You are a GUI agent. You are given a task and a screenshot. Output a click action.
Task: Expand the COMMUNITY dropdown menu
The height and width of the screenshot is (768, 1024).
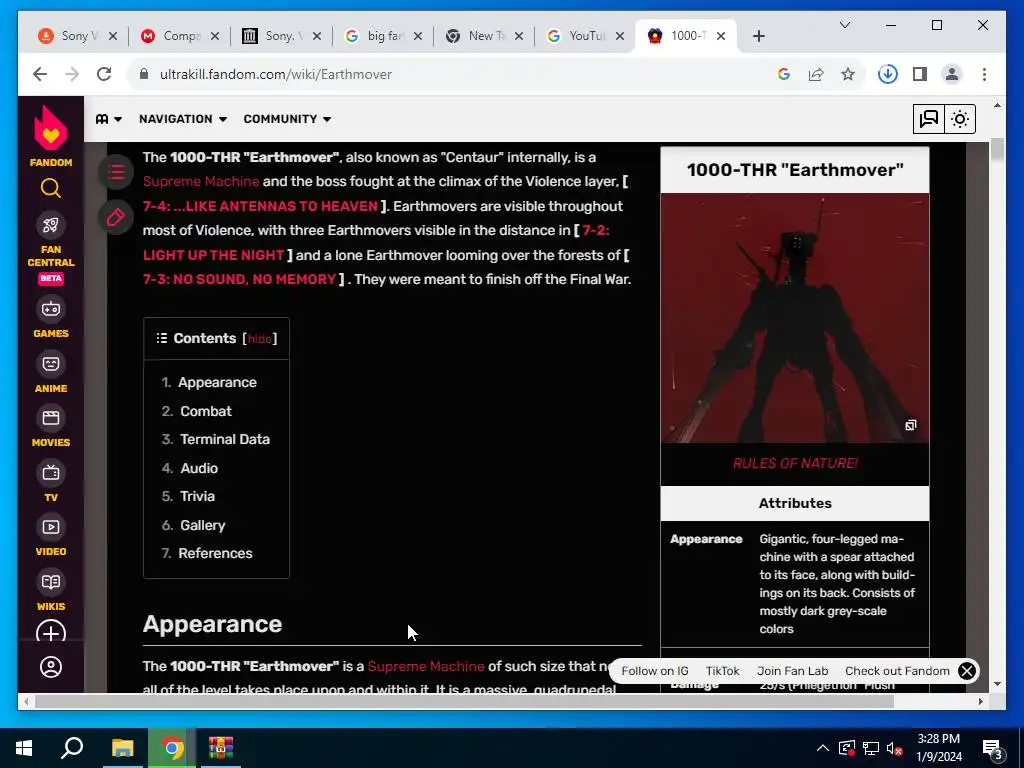tap(287, 119)
